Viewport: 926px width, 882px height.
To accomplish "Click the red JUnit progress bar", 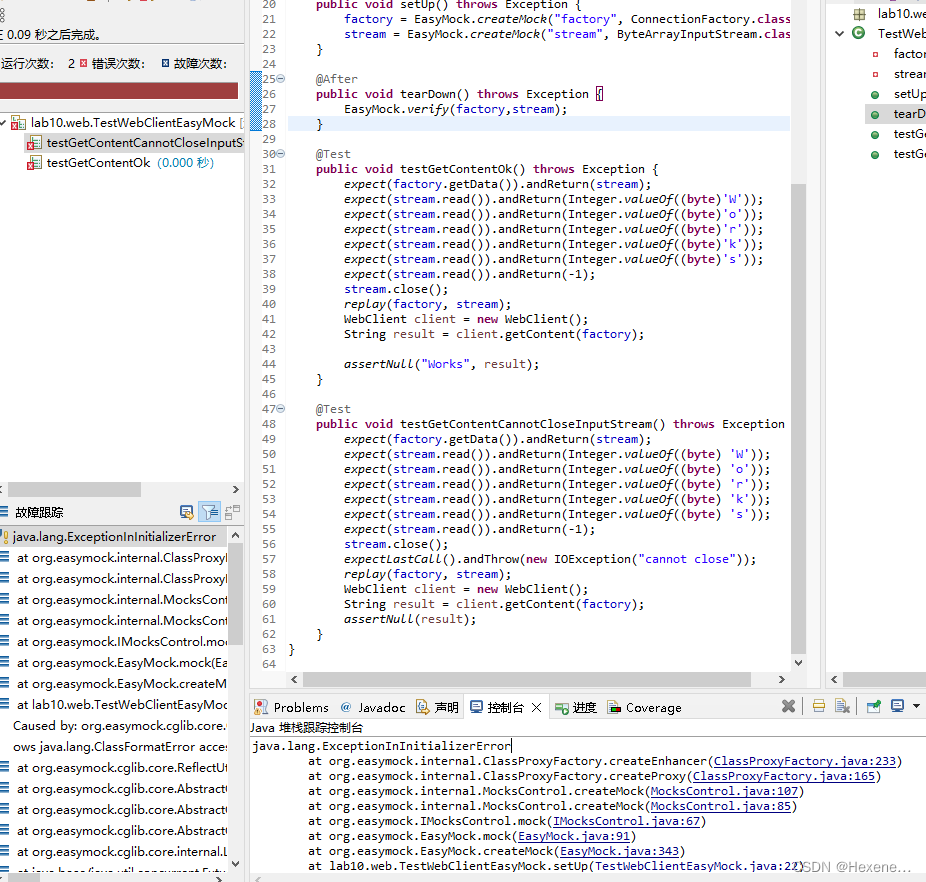I will (119, 90).
